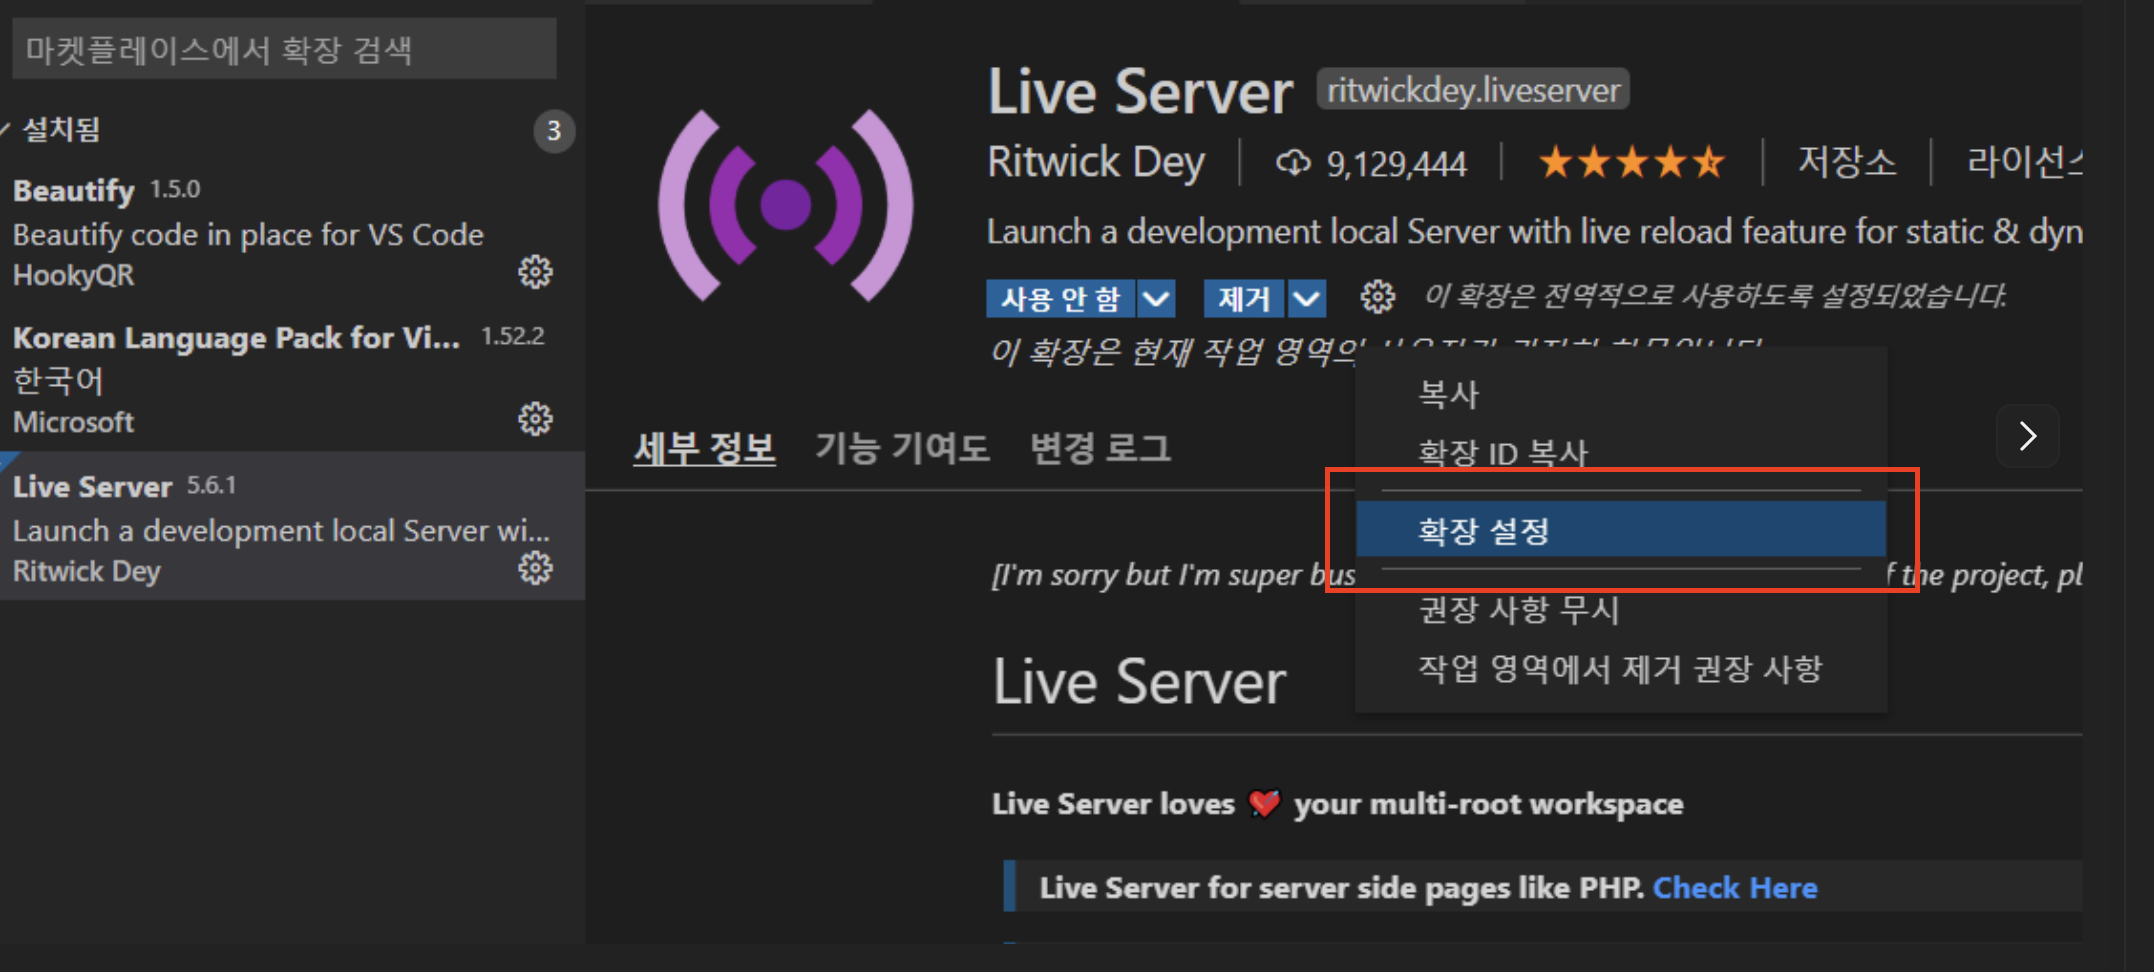Select Beautify in installed extensions list

pyautogui.click(x=292, y=231)
